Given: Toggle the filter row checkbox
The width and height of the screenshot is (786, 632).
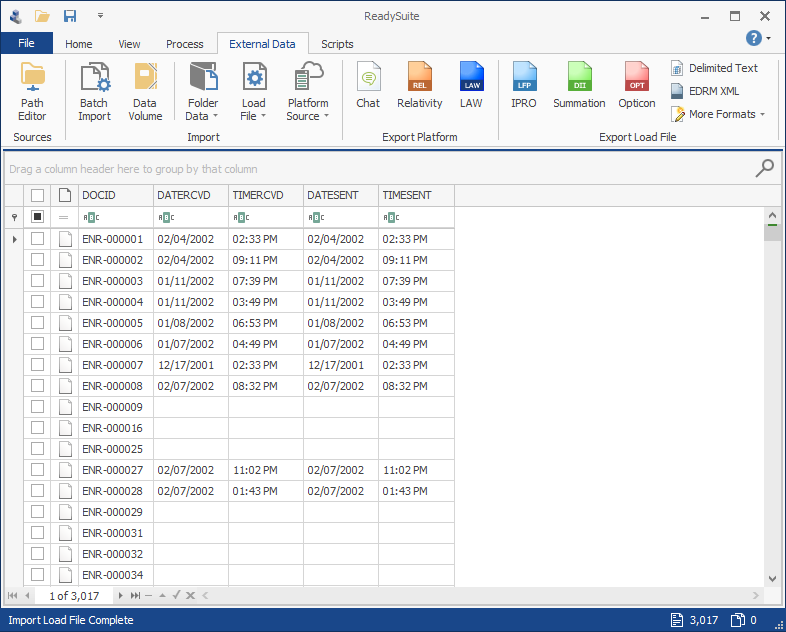Looking at the screenshot, I should tap(37, 217).
